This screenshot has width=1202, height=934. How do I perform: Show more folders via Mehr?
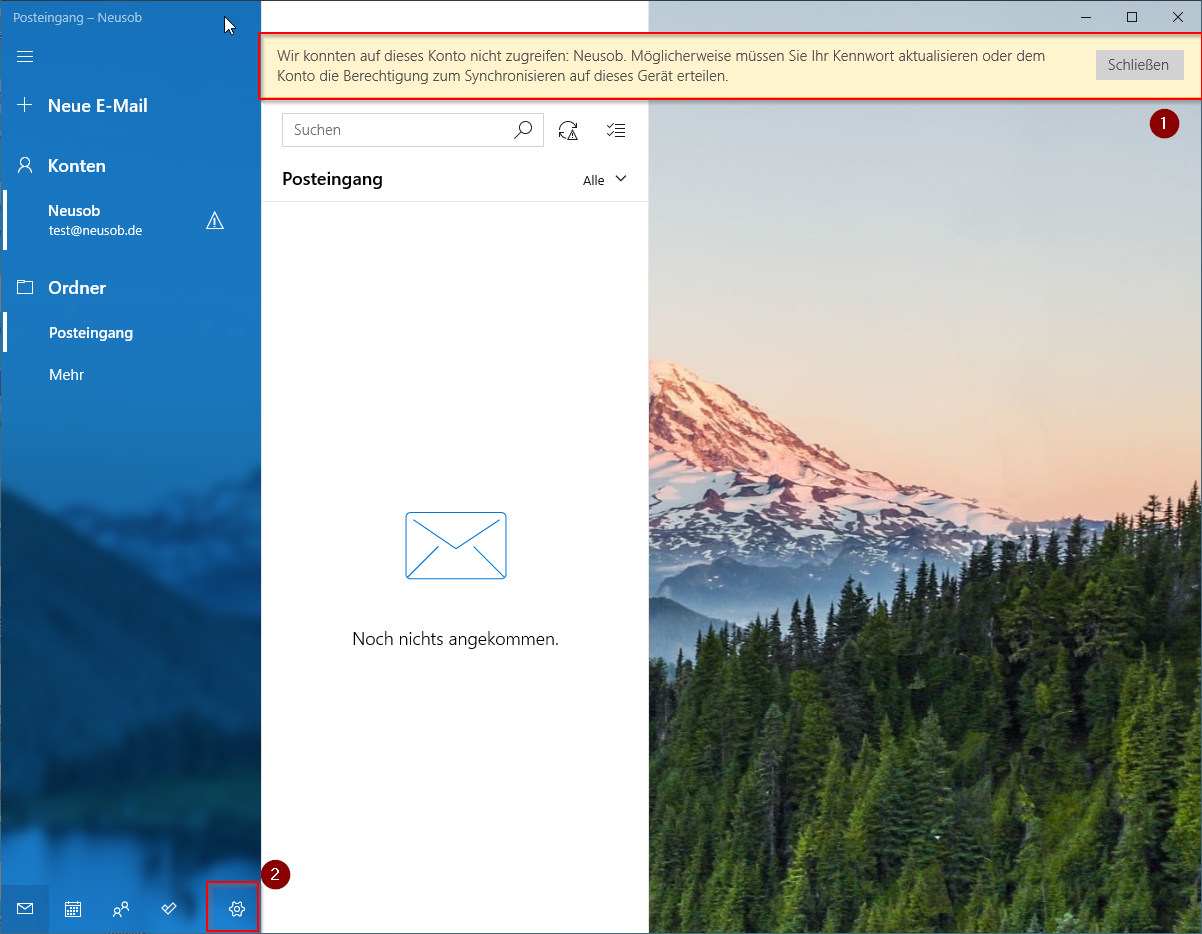pyautogui.click(x=130, y=375)
